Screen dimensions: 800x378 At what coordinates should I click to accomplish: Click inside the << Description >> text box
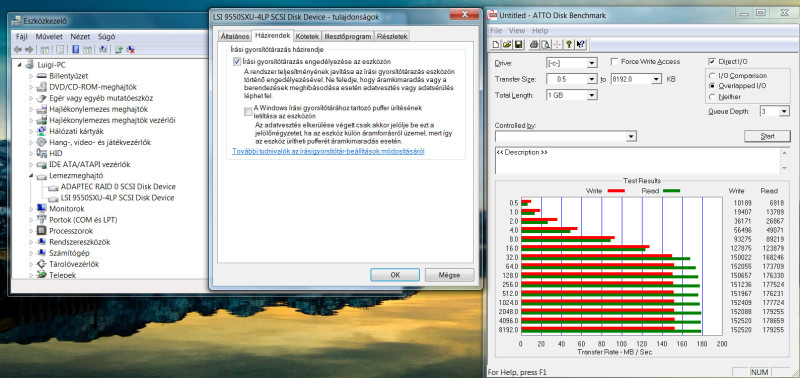(638, 161)
